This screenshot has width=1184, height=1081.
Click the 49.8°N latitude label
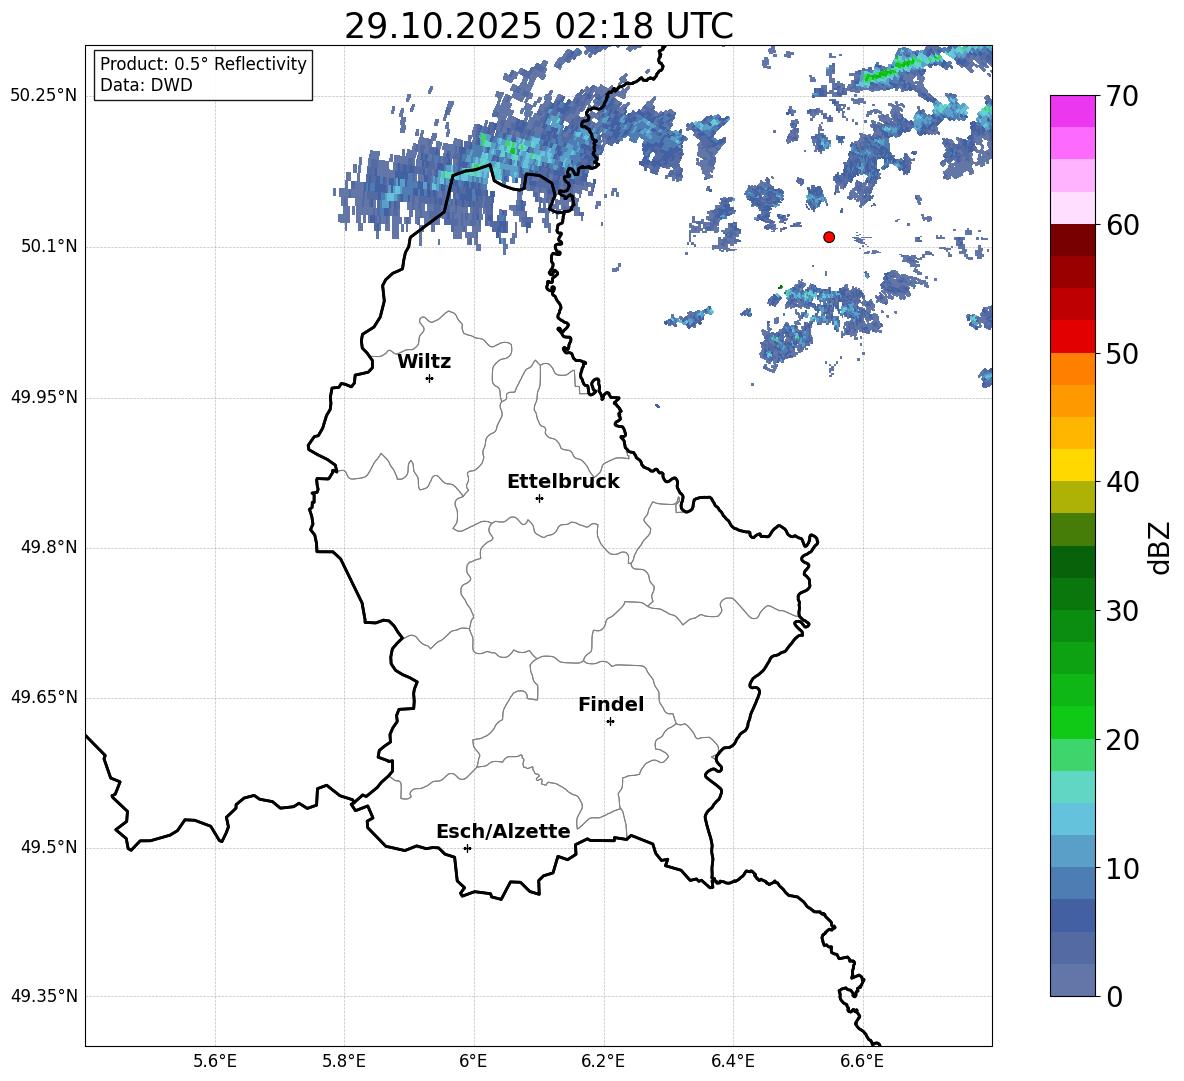click(x=49, y=547)
